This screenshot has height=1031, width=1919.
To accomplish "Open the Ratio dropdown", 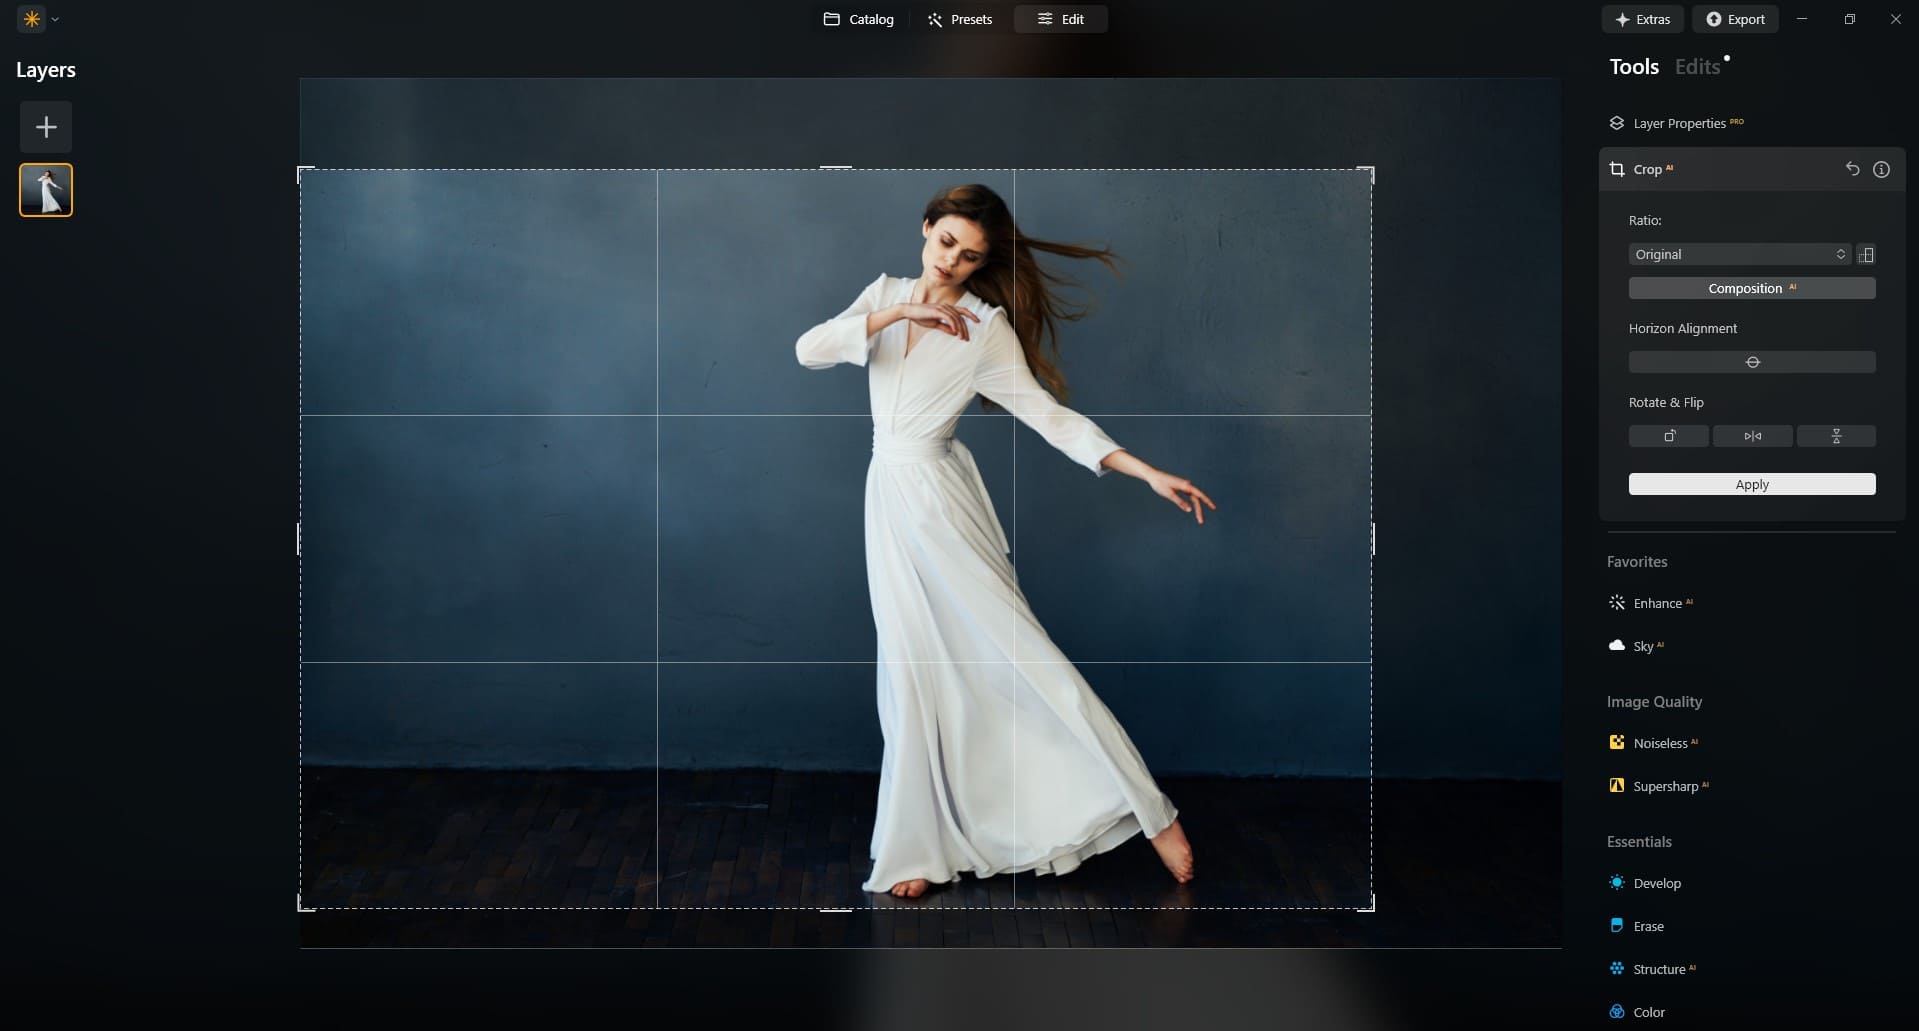I will point(1739,254).
